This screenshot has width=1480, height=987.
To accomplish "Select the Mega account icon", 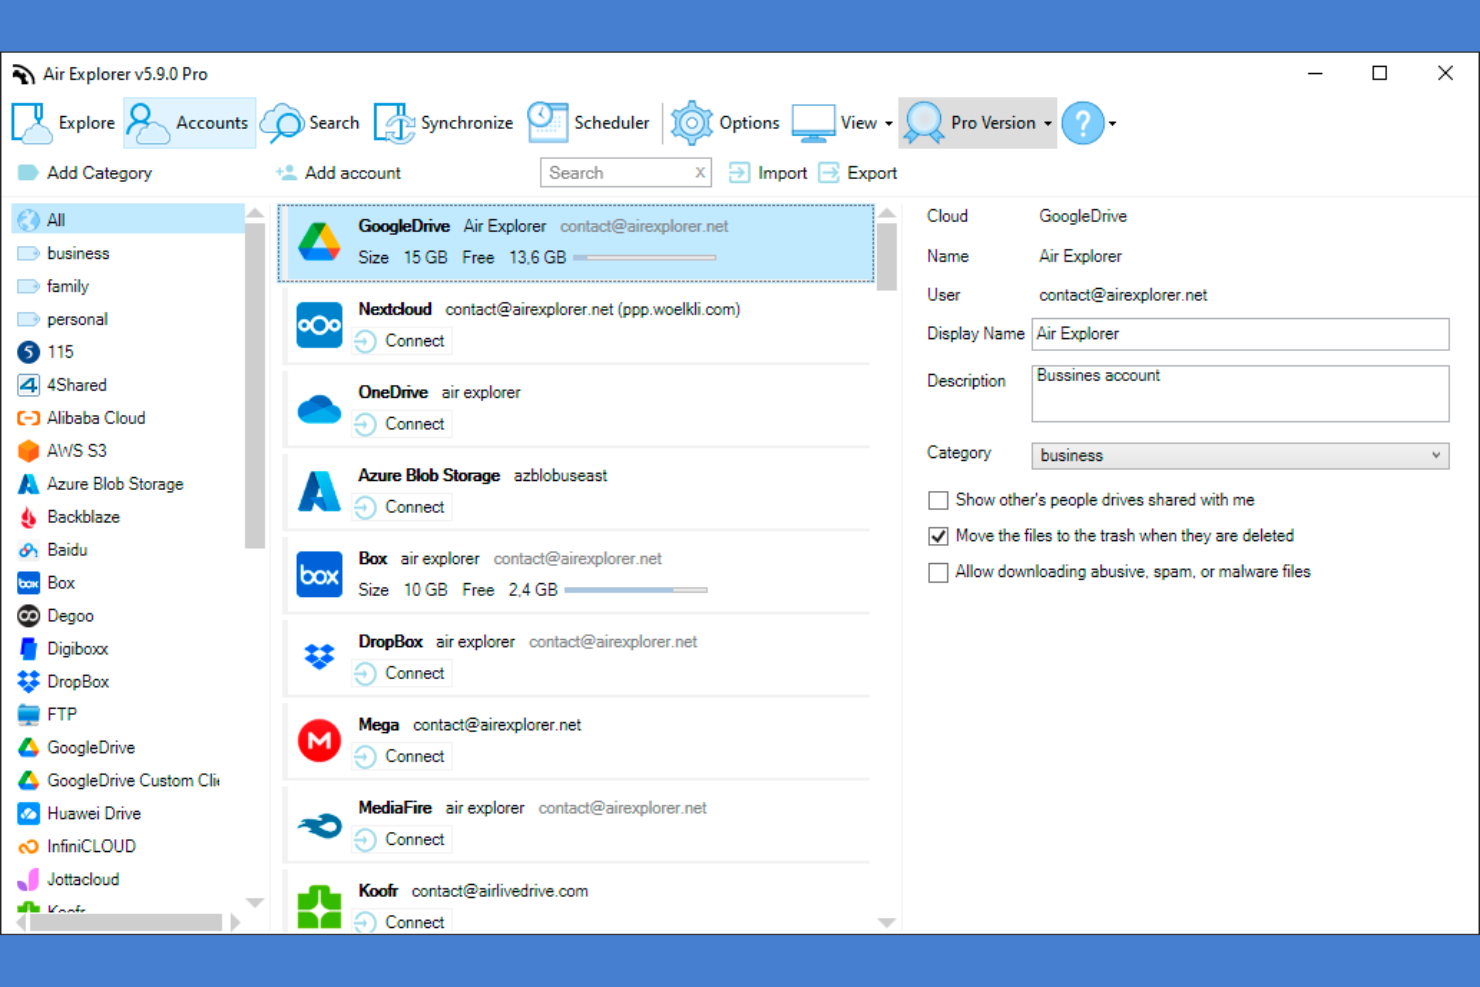I will (318, 740).
